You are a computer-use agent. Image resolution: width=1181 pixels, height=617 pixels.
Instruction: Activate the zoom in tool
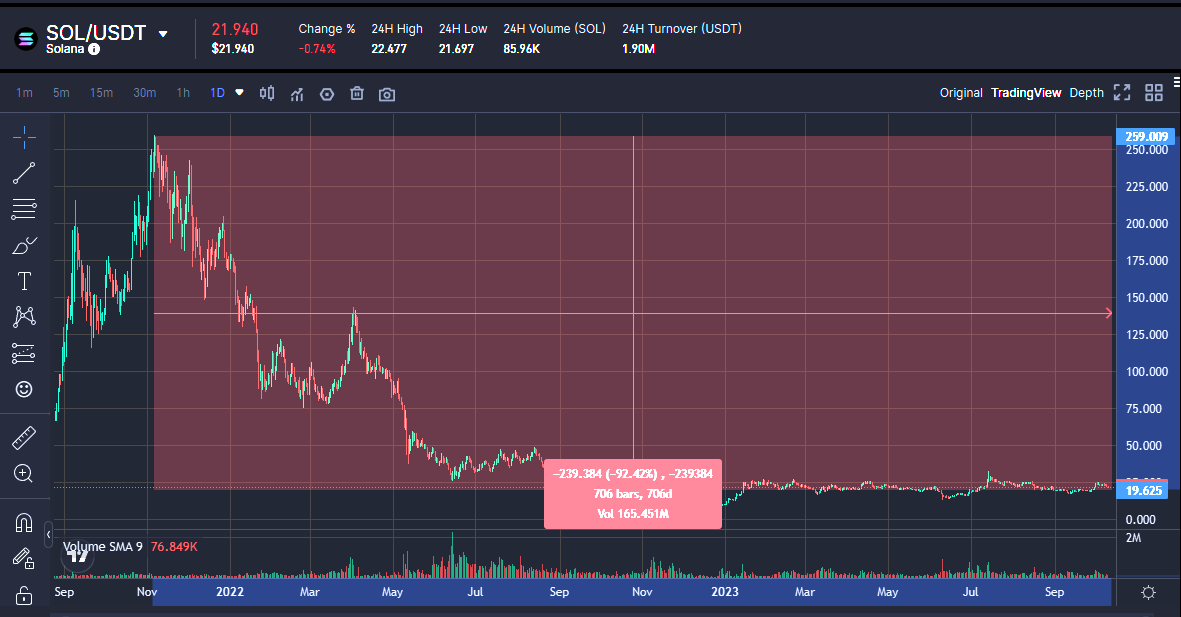(x=24, y=473)
